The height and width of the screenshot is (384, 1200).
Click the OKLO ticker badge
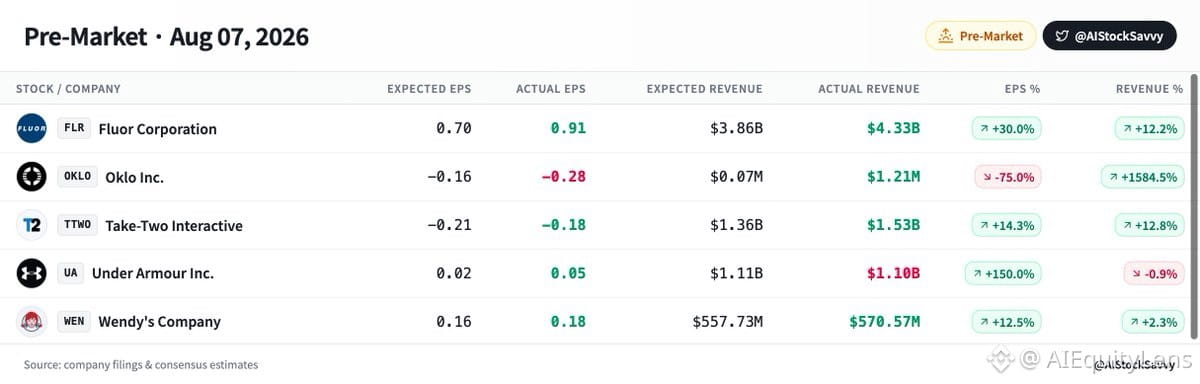pyautogui.click(x=77, y=176)
